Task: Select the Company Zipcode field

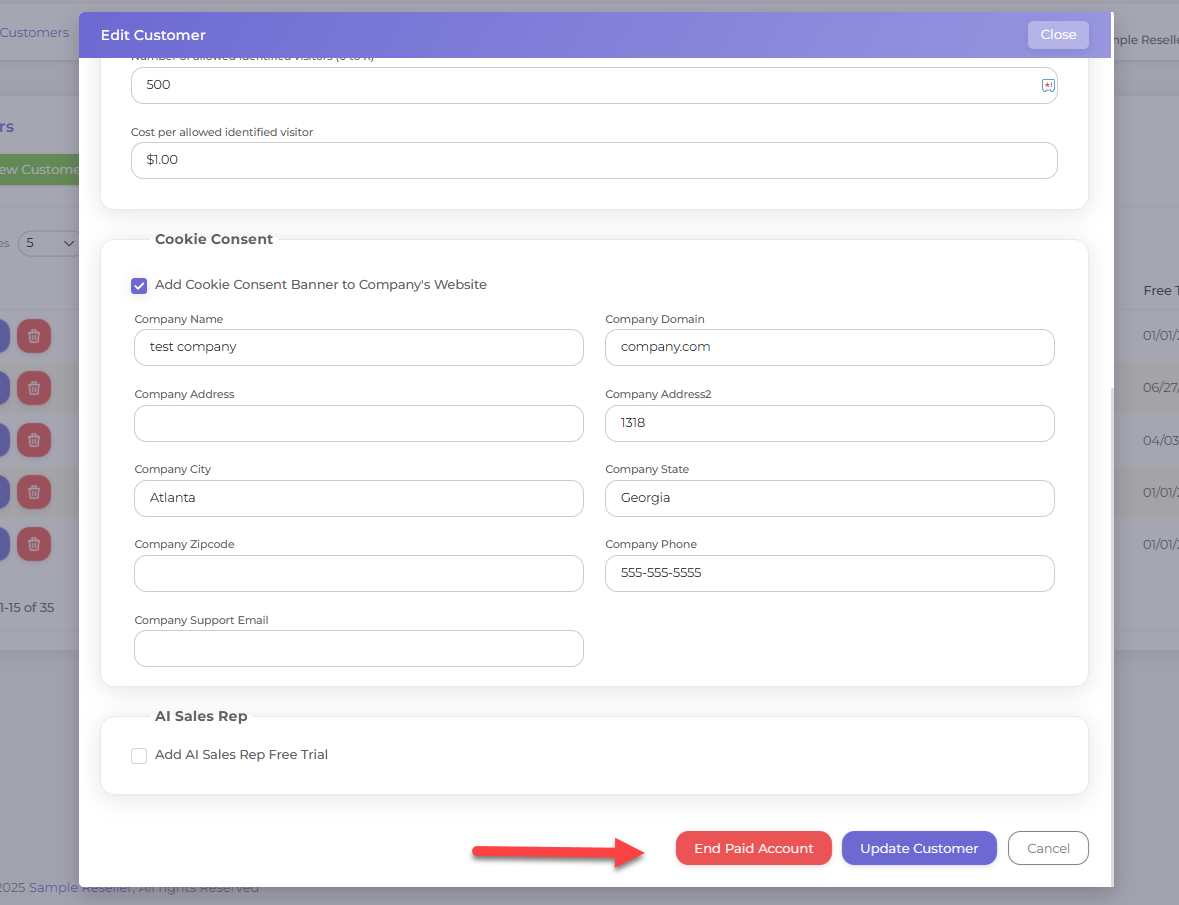Action: 358,573
